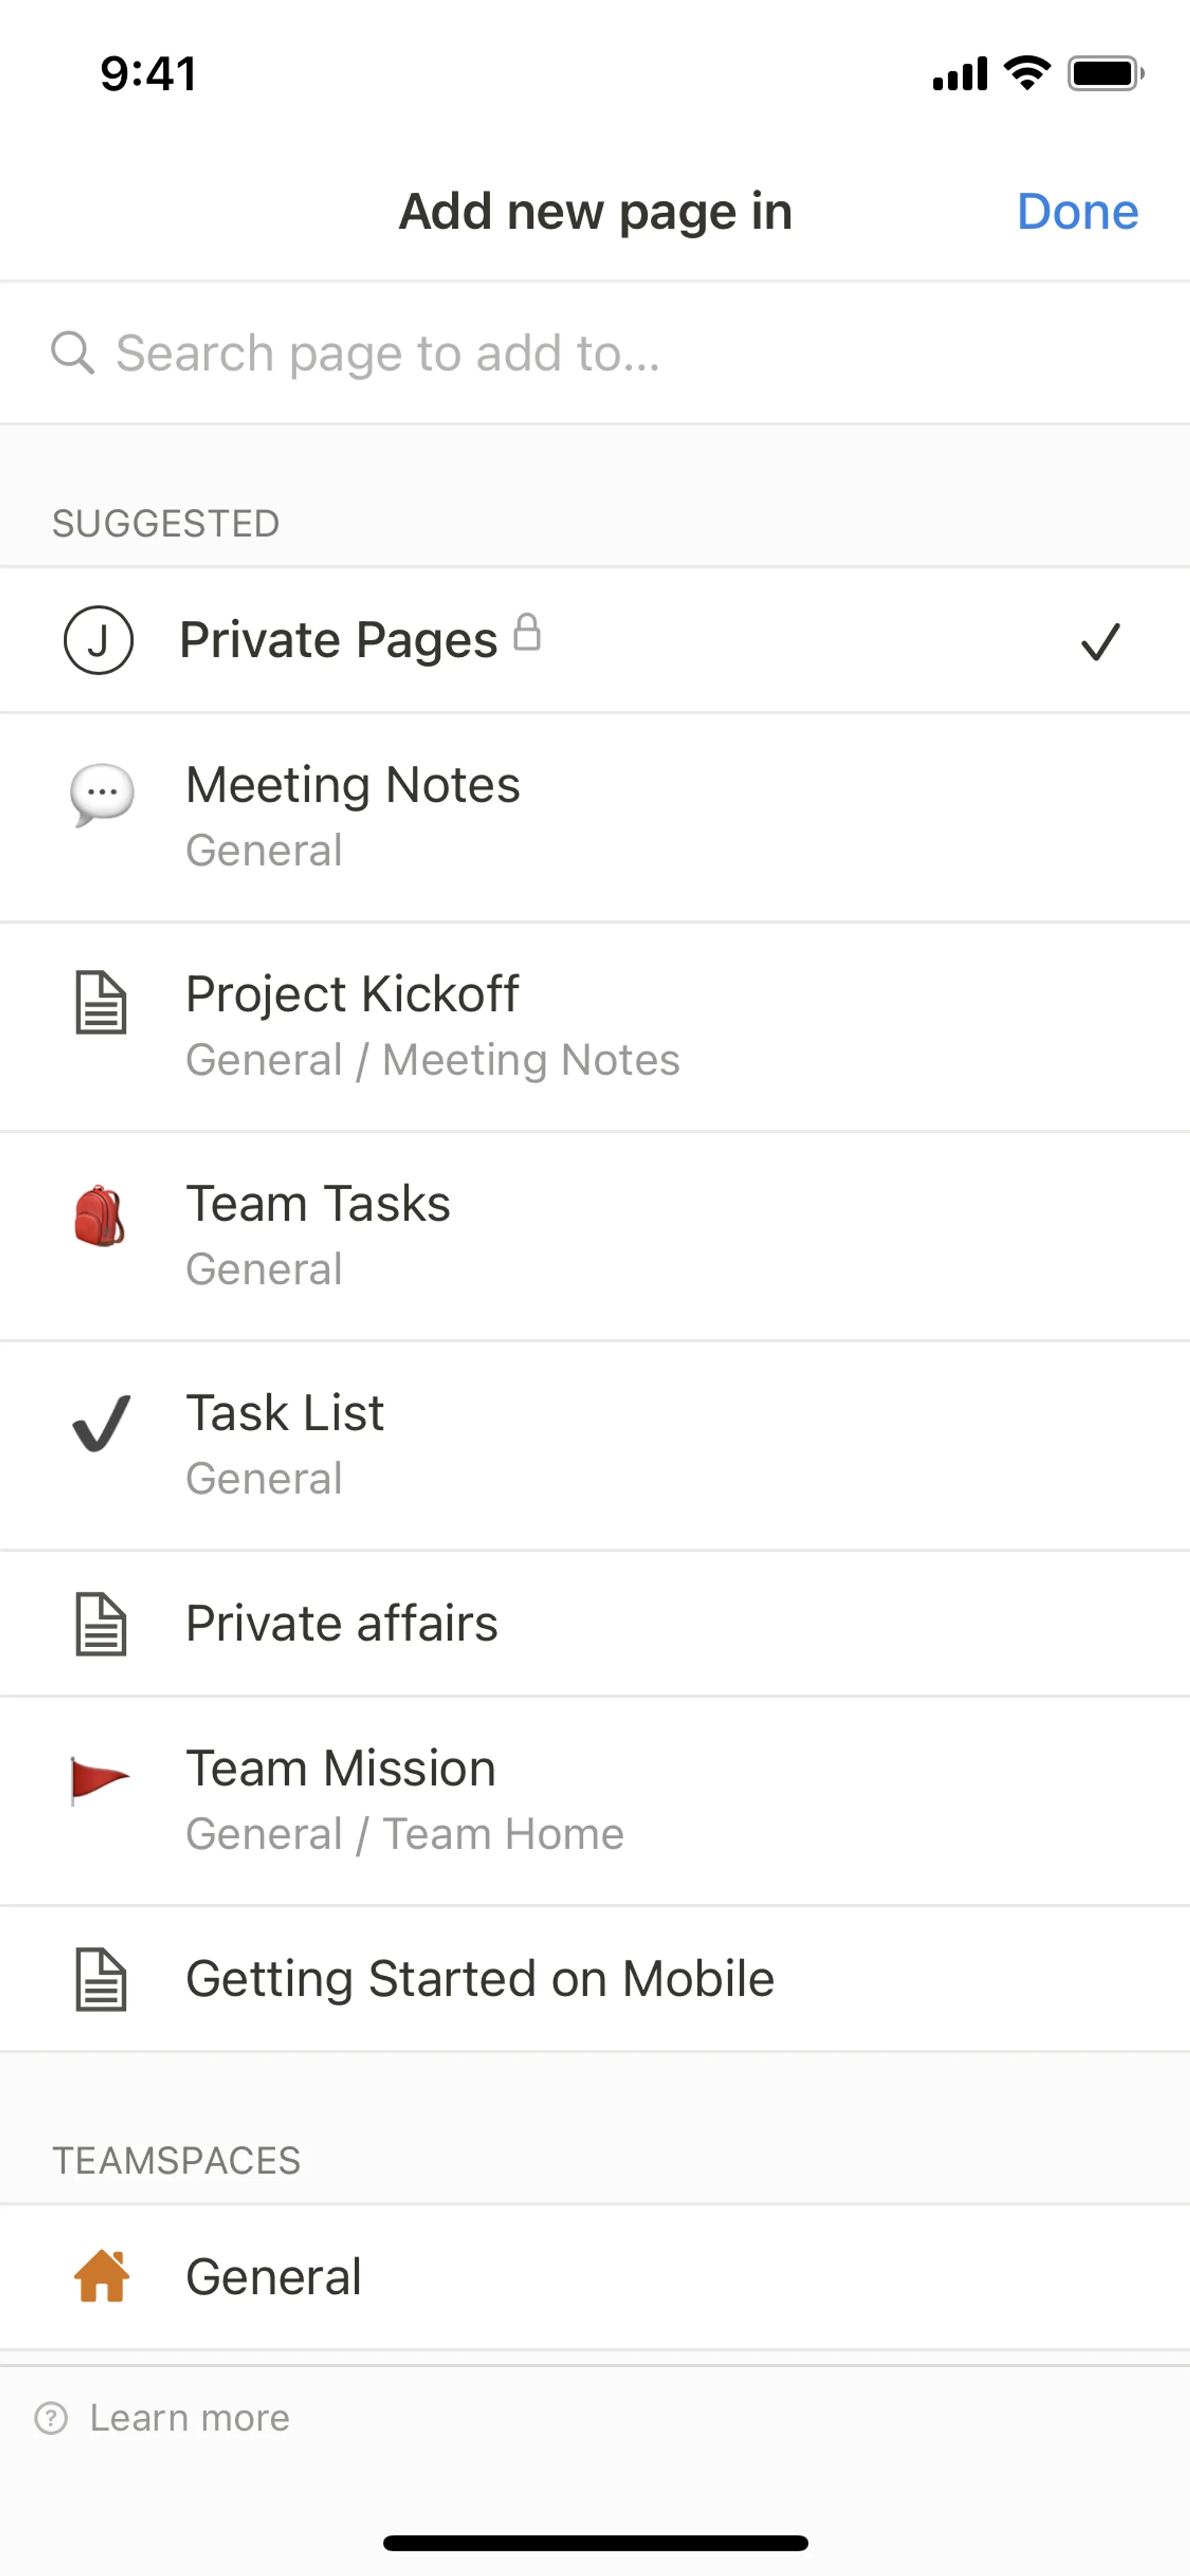This screenshot has height=2576, width=1190.
Task: Tap the question mark help icon
Action: tap(51, 2418)
